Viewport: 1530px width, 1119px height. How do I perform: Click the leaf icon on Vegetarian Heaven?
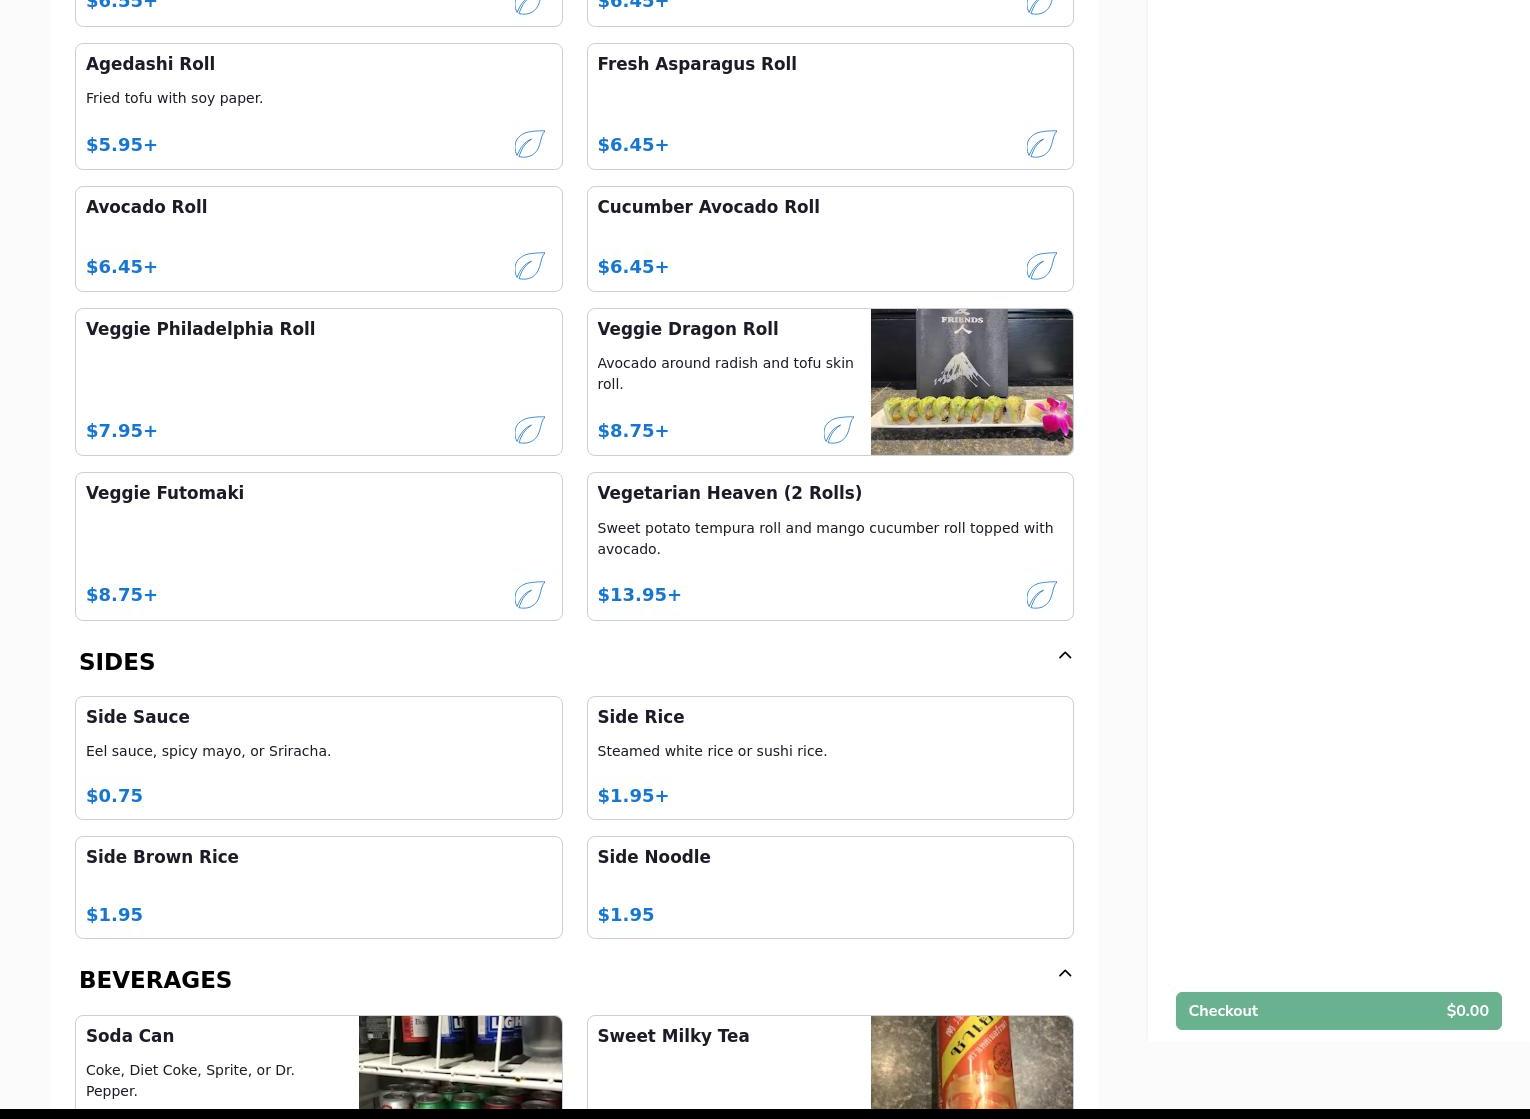point(1041,595)
